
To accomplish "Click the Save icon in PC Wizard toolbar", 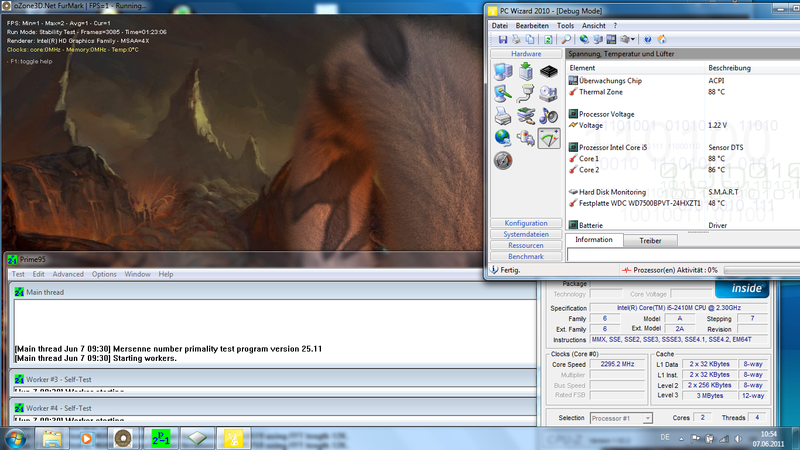I will pyautogui.click(x=503, y=39).
